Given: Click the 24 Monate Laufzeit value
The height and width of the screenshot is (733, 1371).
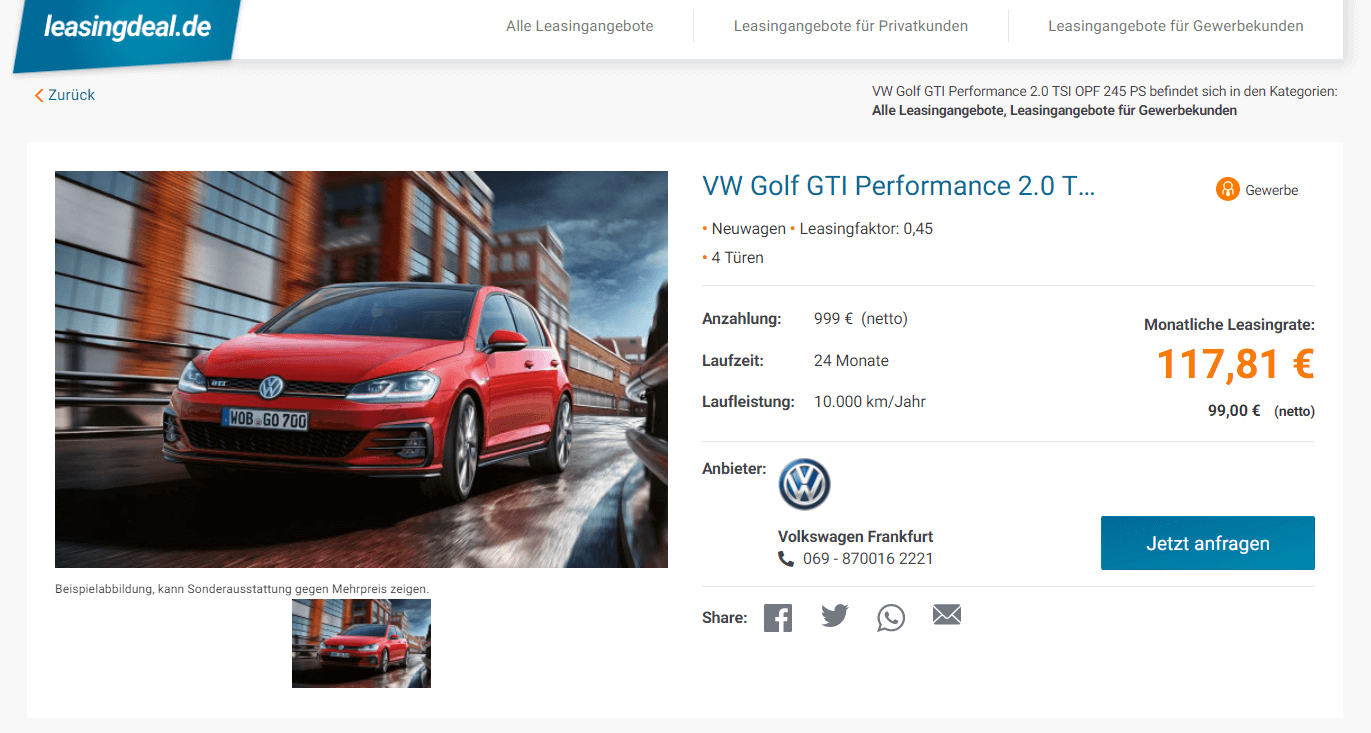Looking at the screenshot, I should click(x=851, y=361).
